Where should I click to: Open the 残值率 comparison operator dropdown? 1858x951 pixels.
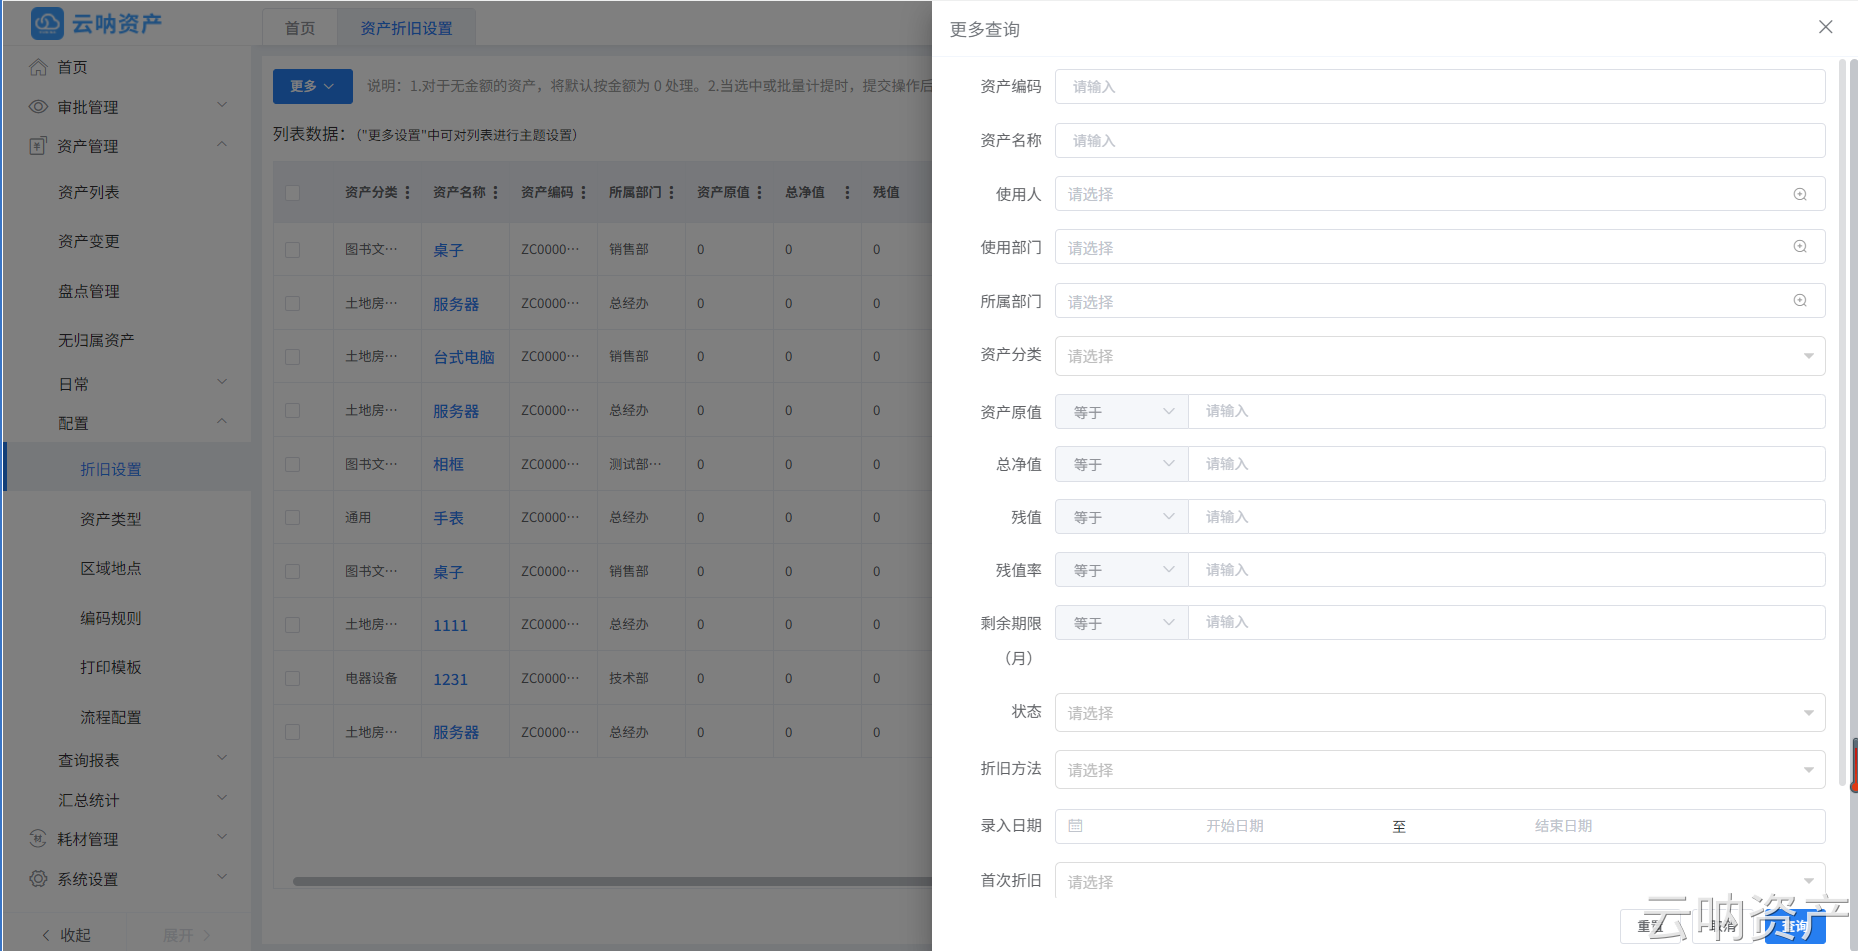1122,570
